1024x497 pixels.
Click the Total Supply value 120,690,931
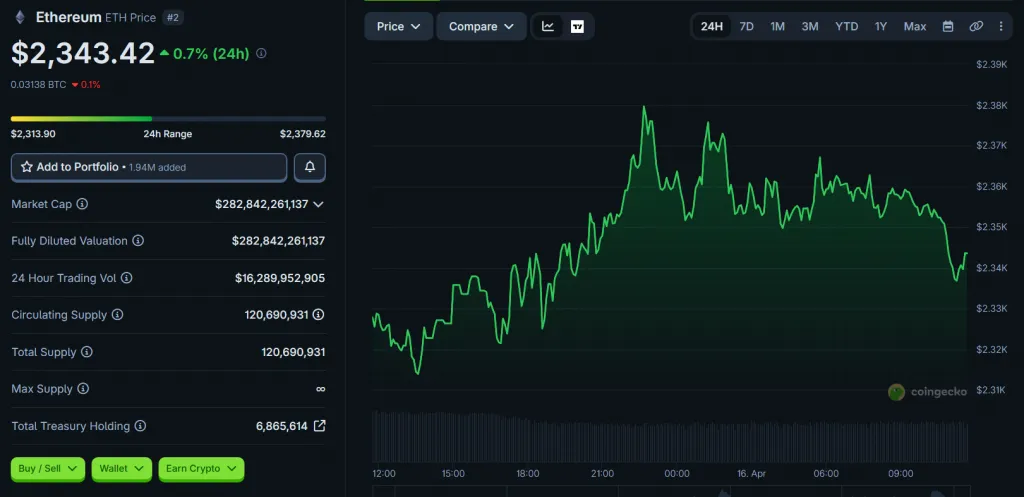coord(293,352)
